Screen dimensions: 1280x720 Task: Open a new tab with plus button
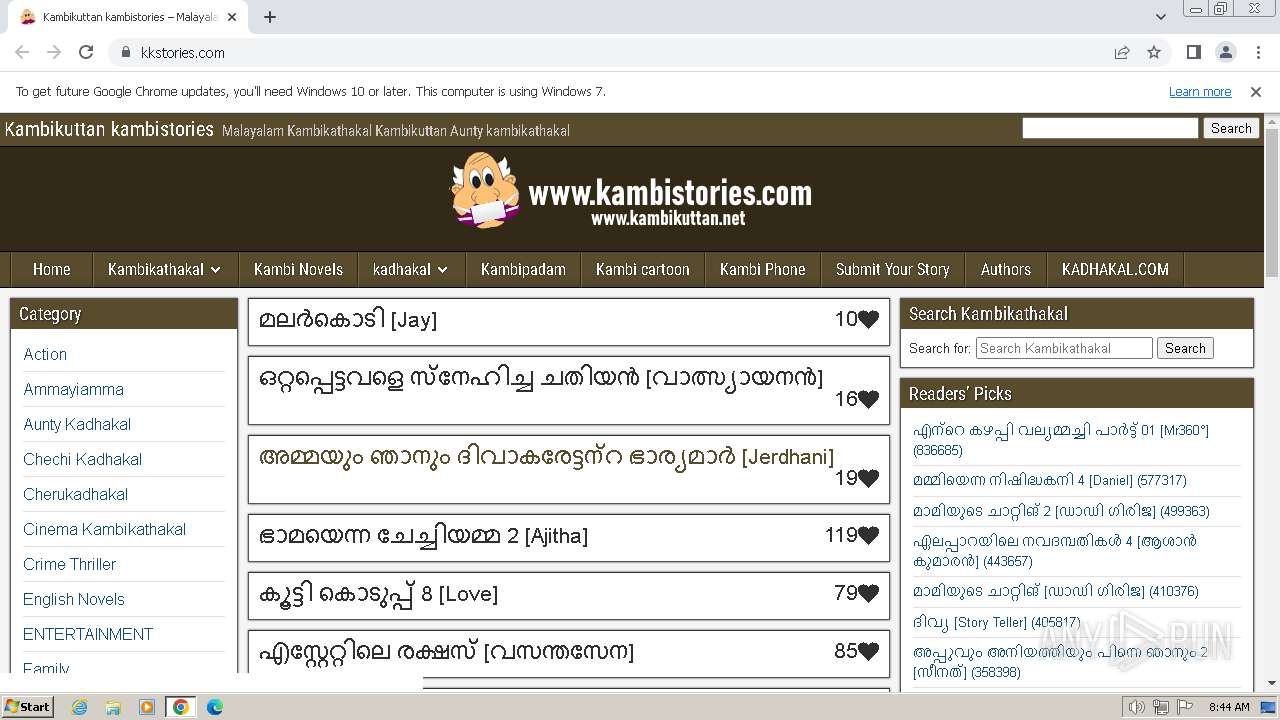[x=270, y=17]
